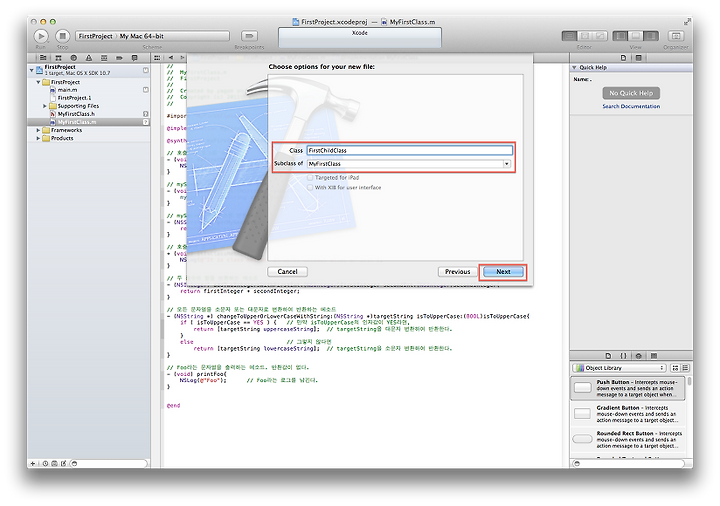The width and height of the screenshot is (720, 506).
Task: Show the Quick Help inspector tab
Action: click(638, 58)
